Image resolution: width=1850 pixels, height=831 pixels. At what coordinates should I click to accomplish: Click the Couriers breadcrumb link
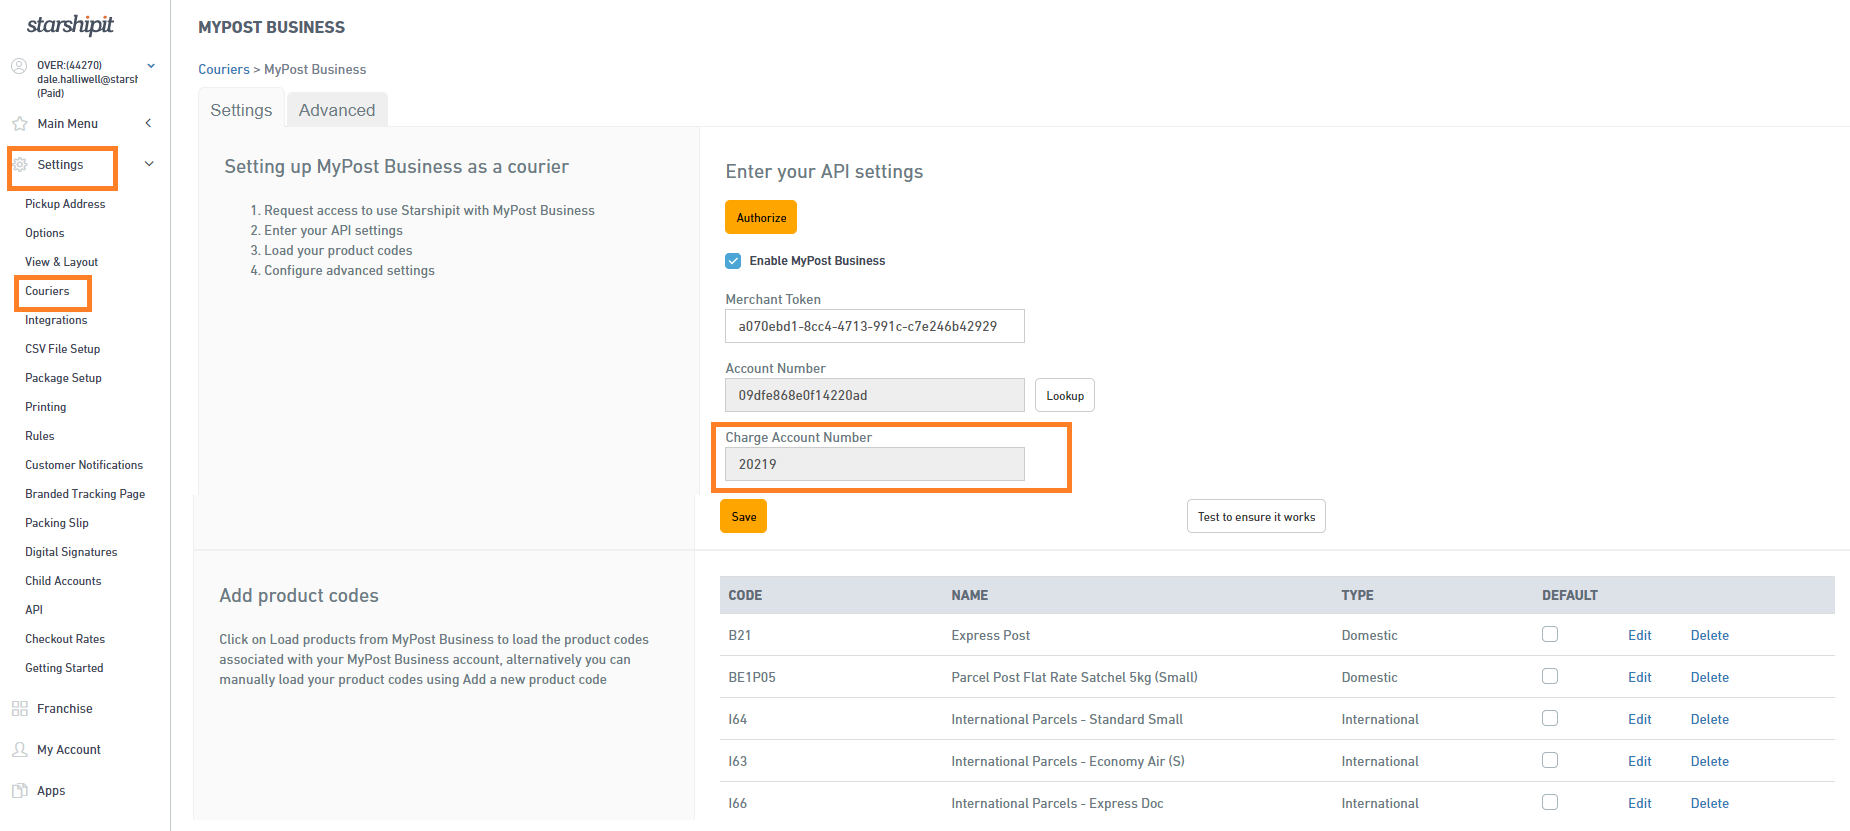pos(224,69)
